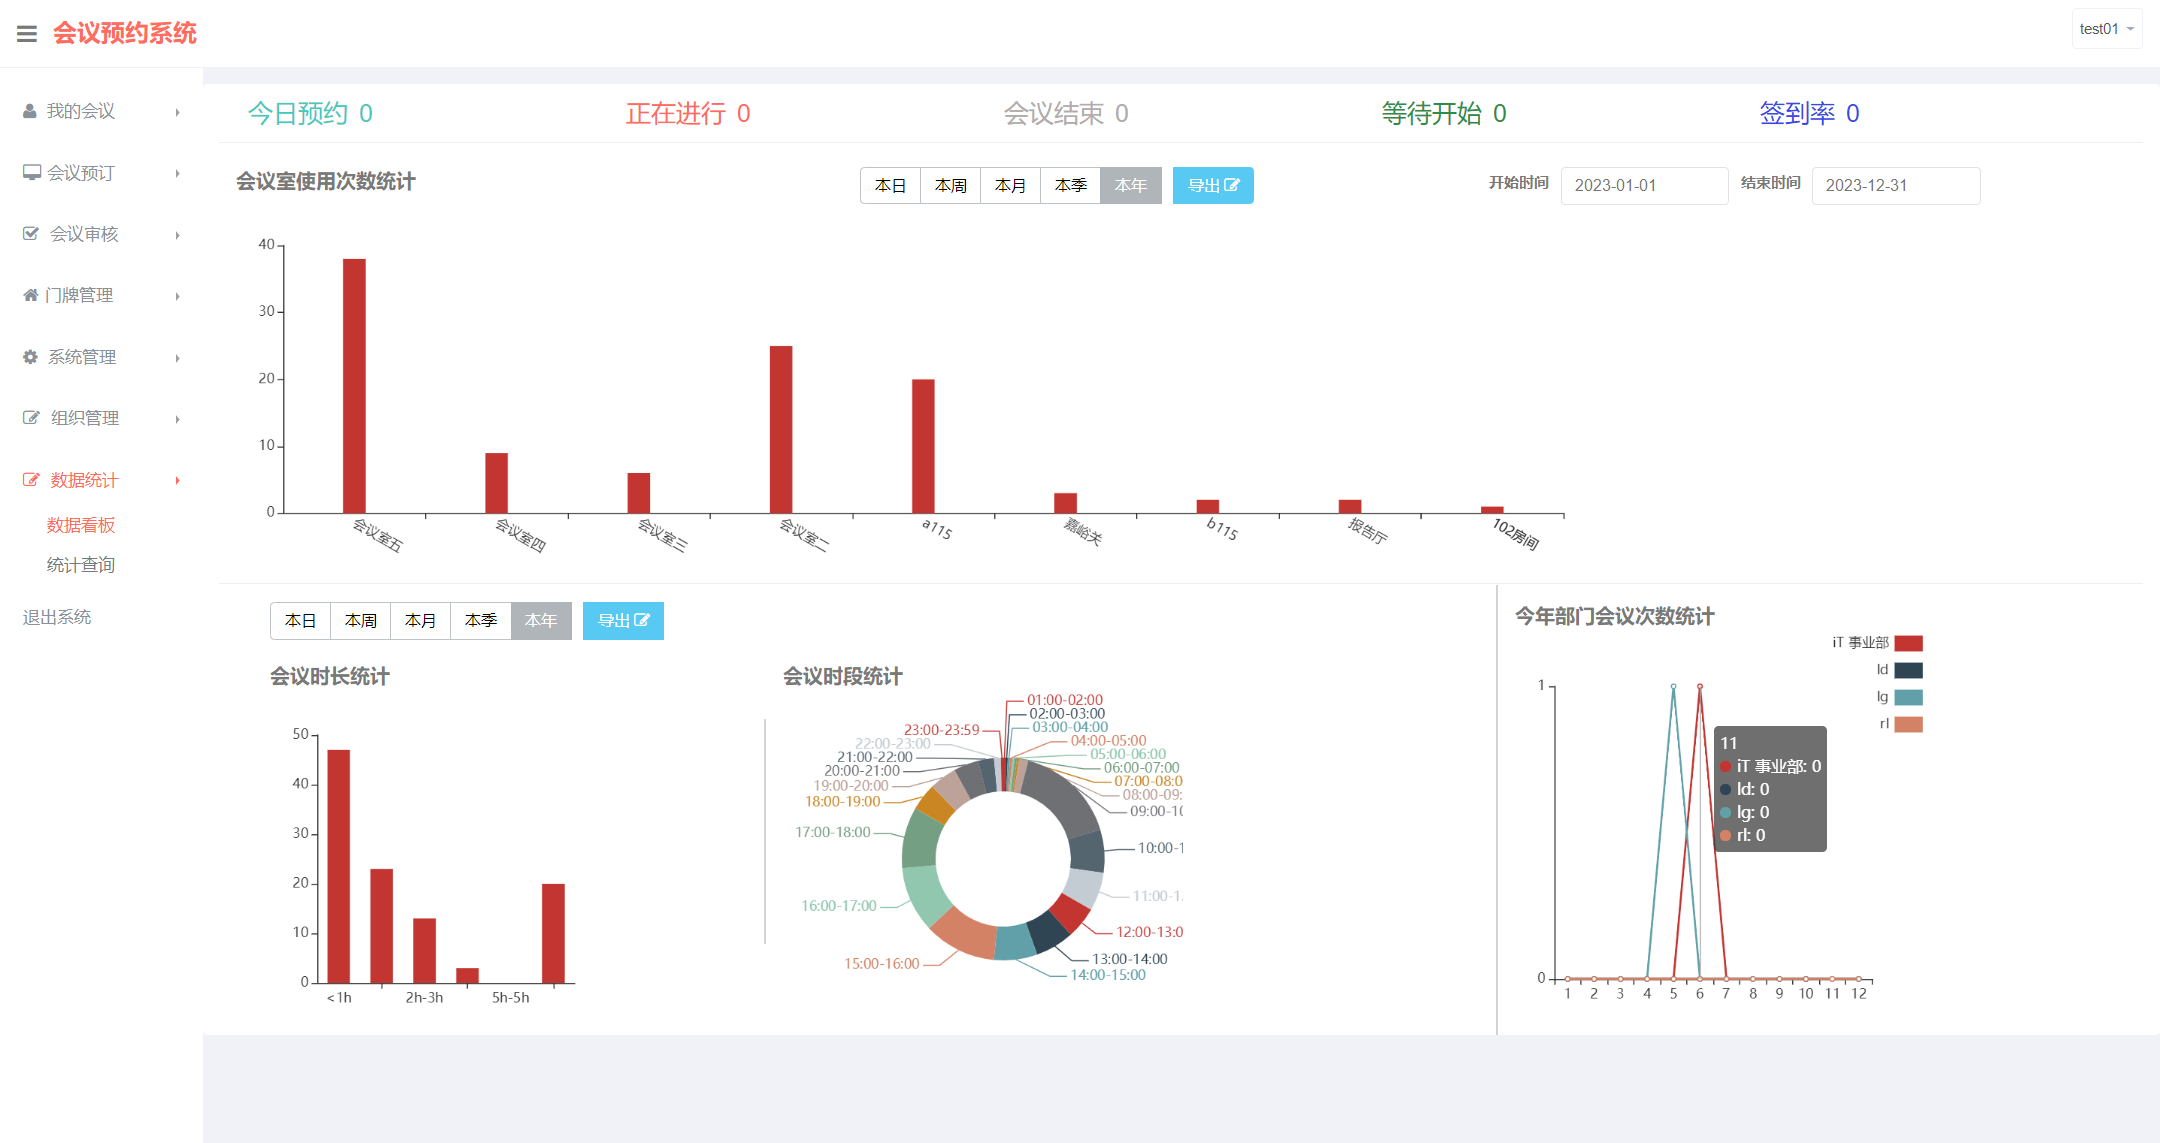Viewport: 2160px width, 1143px height.
Task: Click the a115 bar in usage chart
Action: tap(923, 446)
